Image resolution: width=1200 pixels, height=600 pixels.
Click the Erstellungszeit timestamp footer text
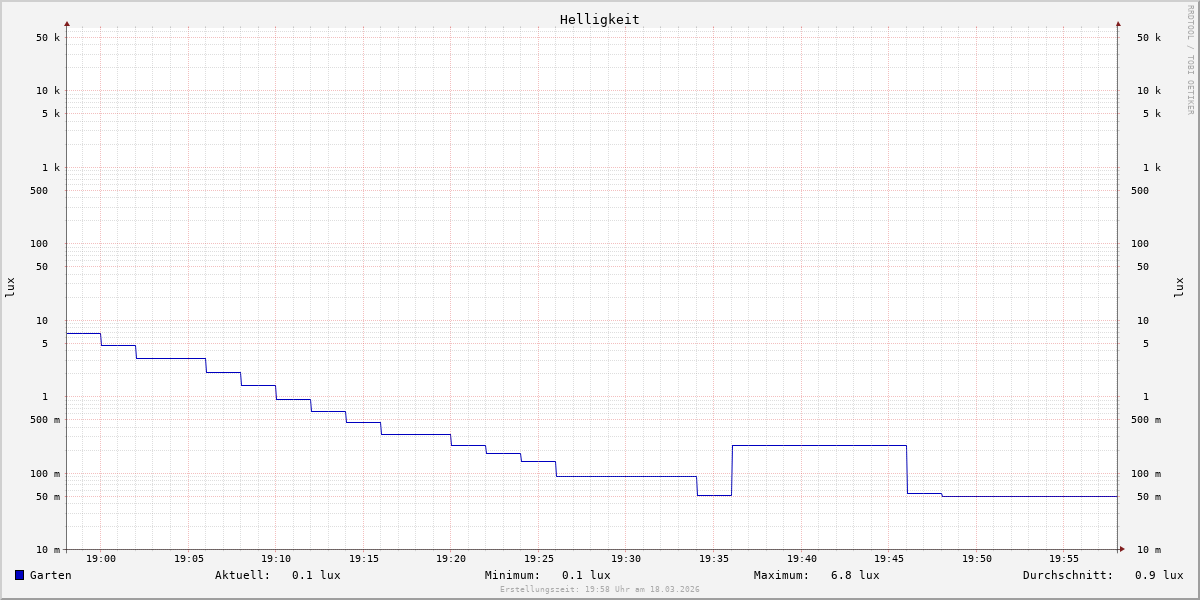coord(600,590)
